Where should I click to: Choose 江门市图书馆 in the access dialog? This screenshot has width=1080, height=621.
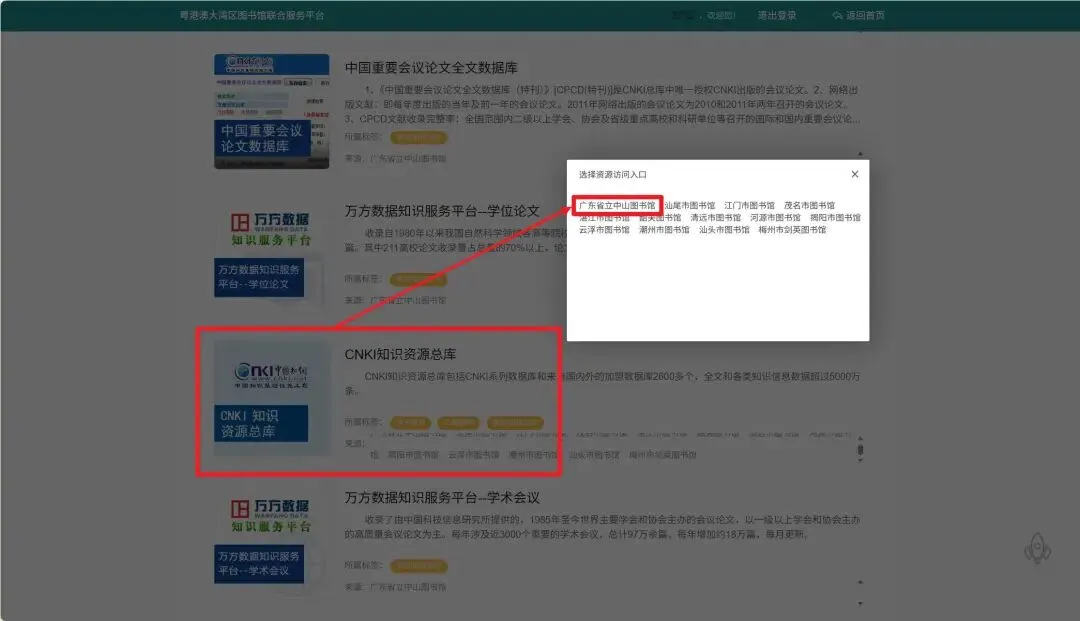[749, 205]
